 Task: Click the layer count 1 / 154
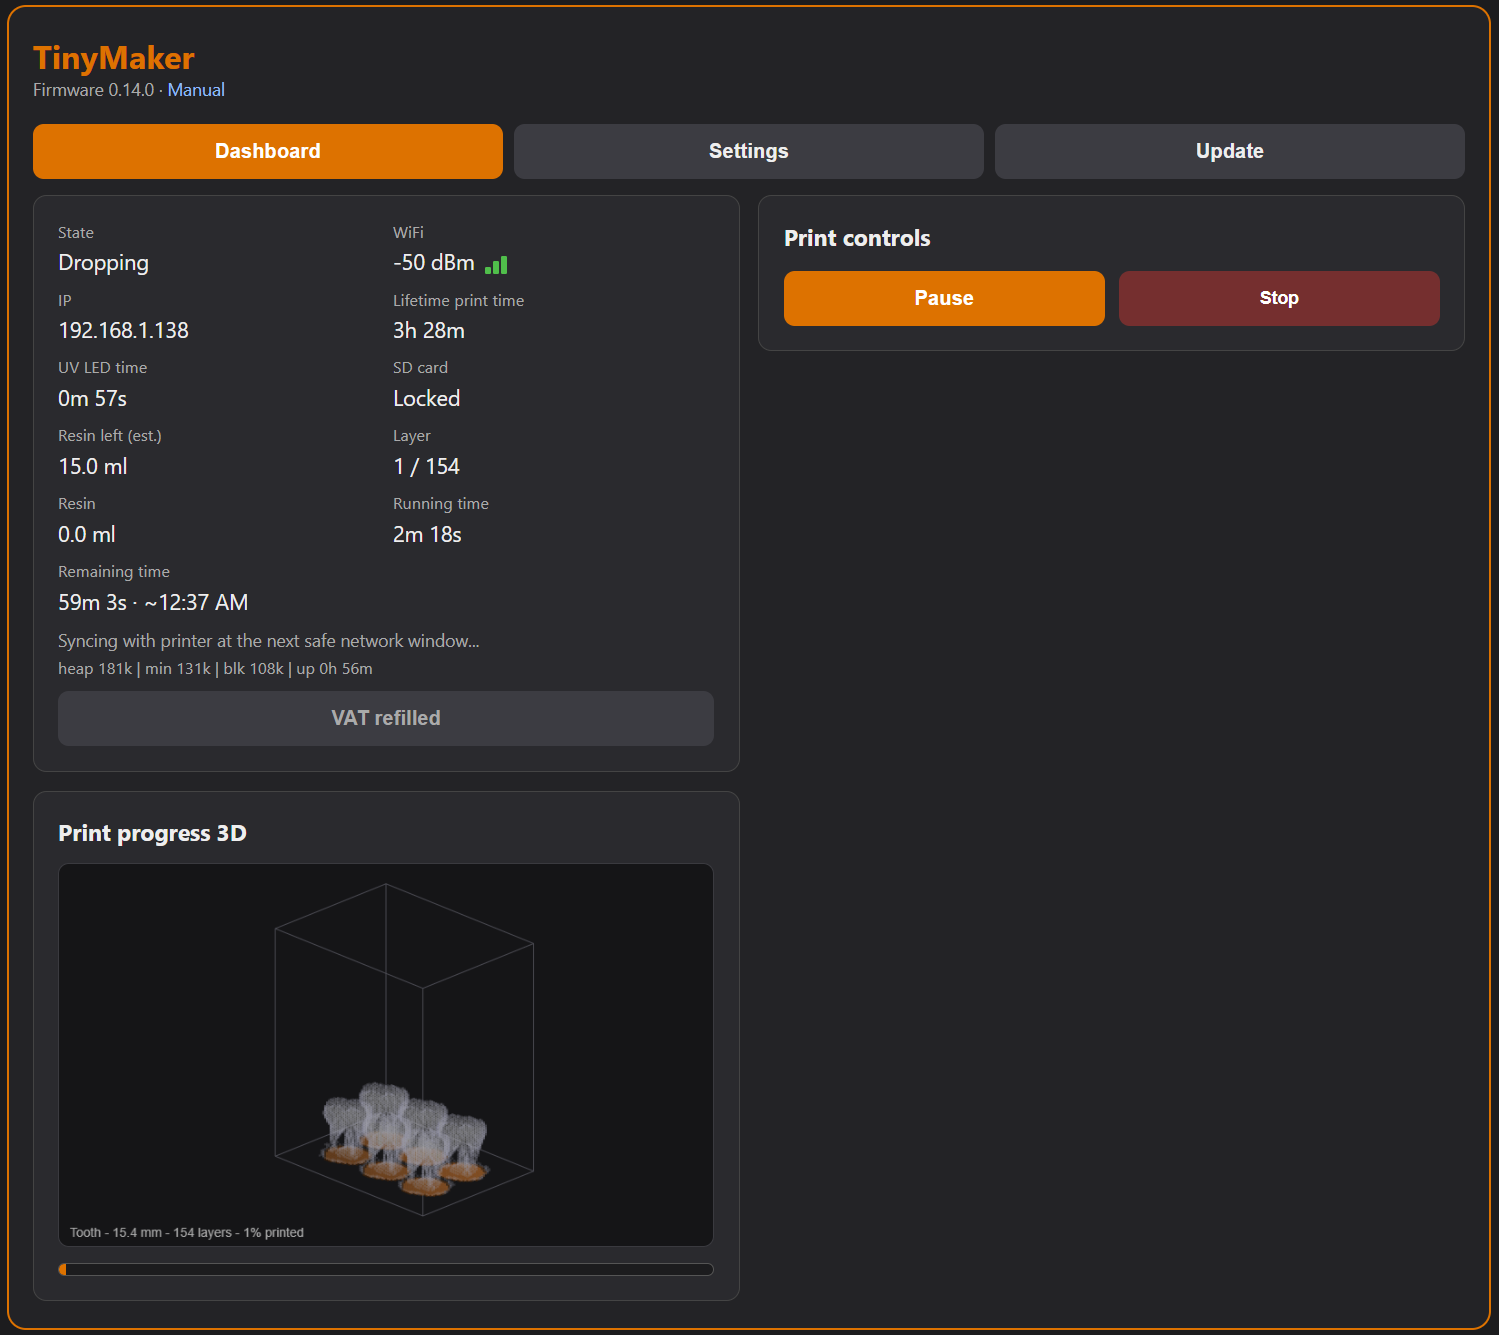[x=426, y=466]
